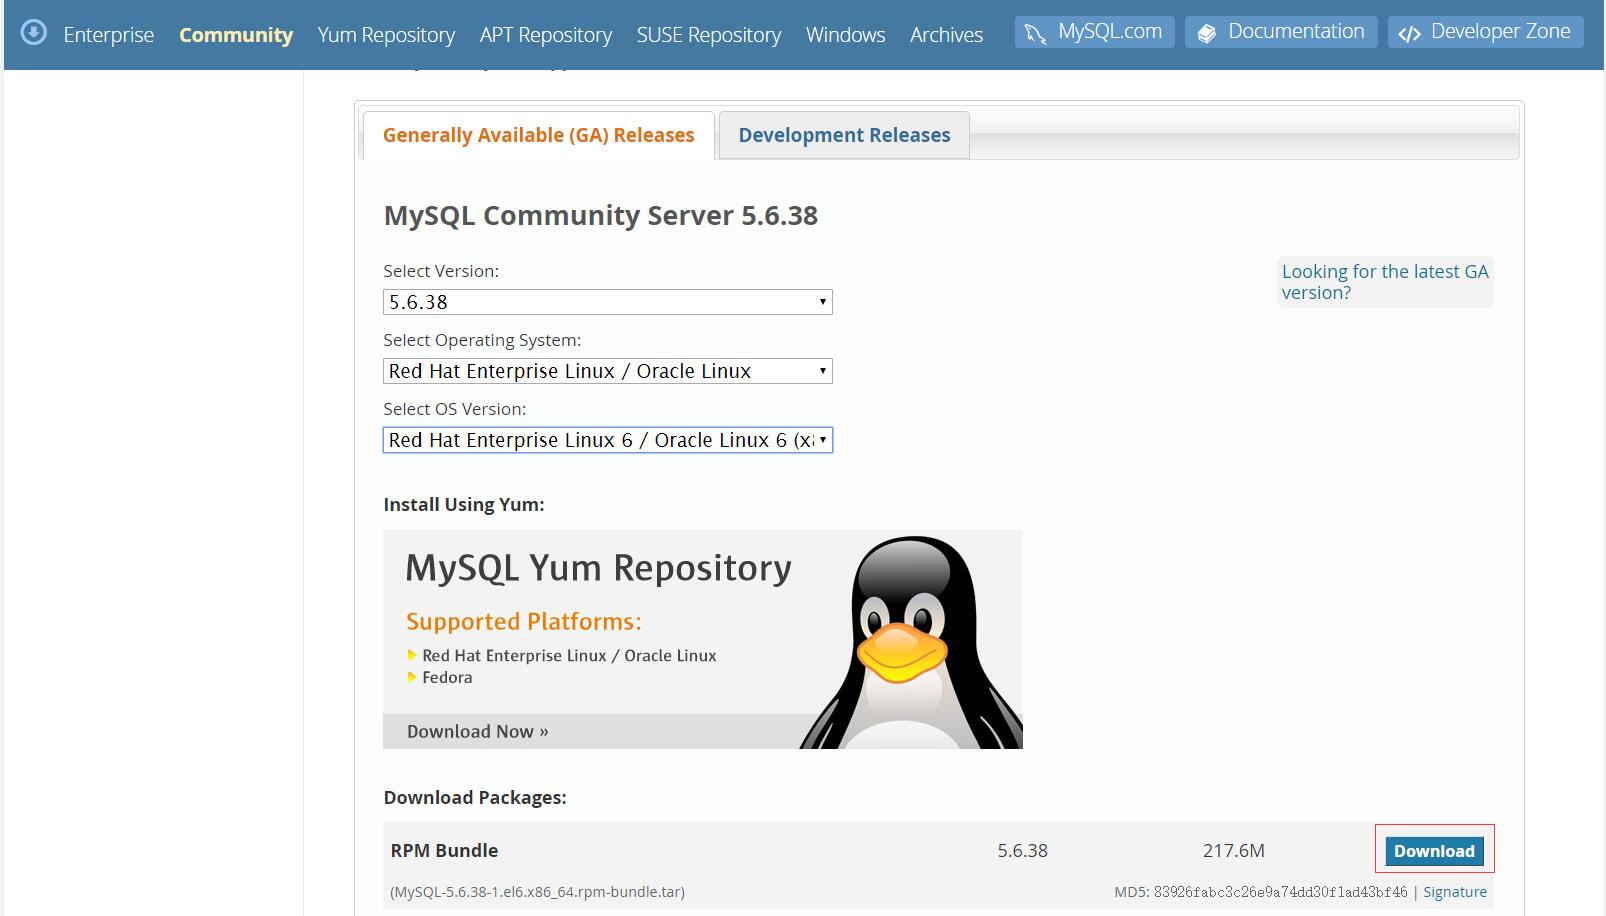Navigate to APT Repository page
Viewport: 1606px width, 916px height.
[545, 35]
